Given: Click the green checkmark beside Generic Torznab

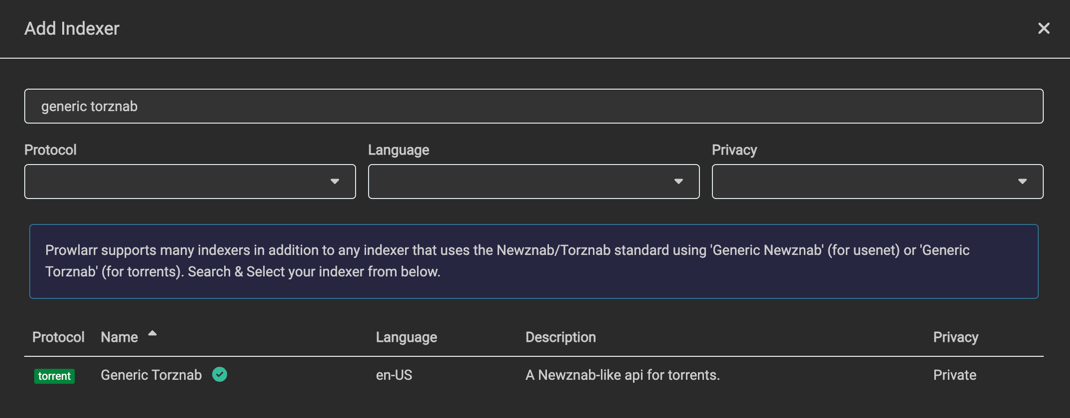Looking at the screenshot, I should [x=220, y=374].
